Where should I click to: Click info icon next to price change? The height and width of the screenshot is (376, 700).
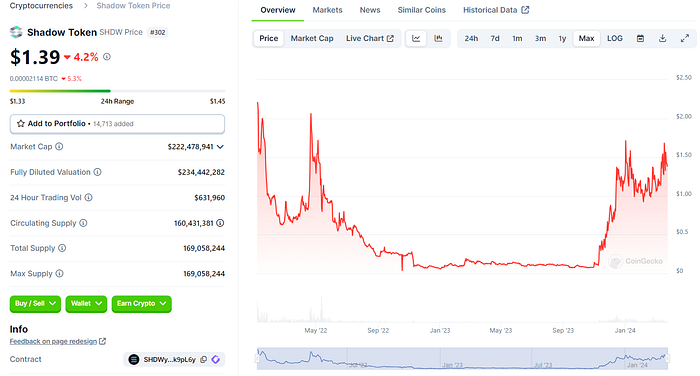pyautogui.click(x=107, y=57)
